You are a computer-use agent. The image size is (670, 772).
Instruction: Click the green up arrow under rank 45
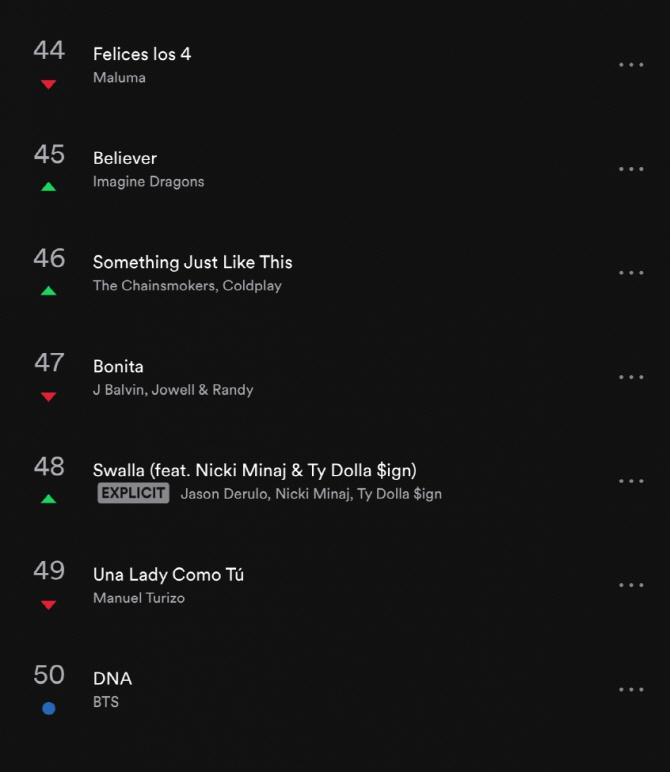[48, 187]
